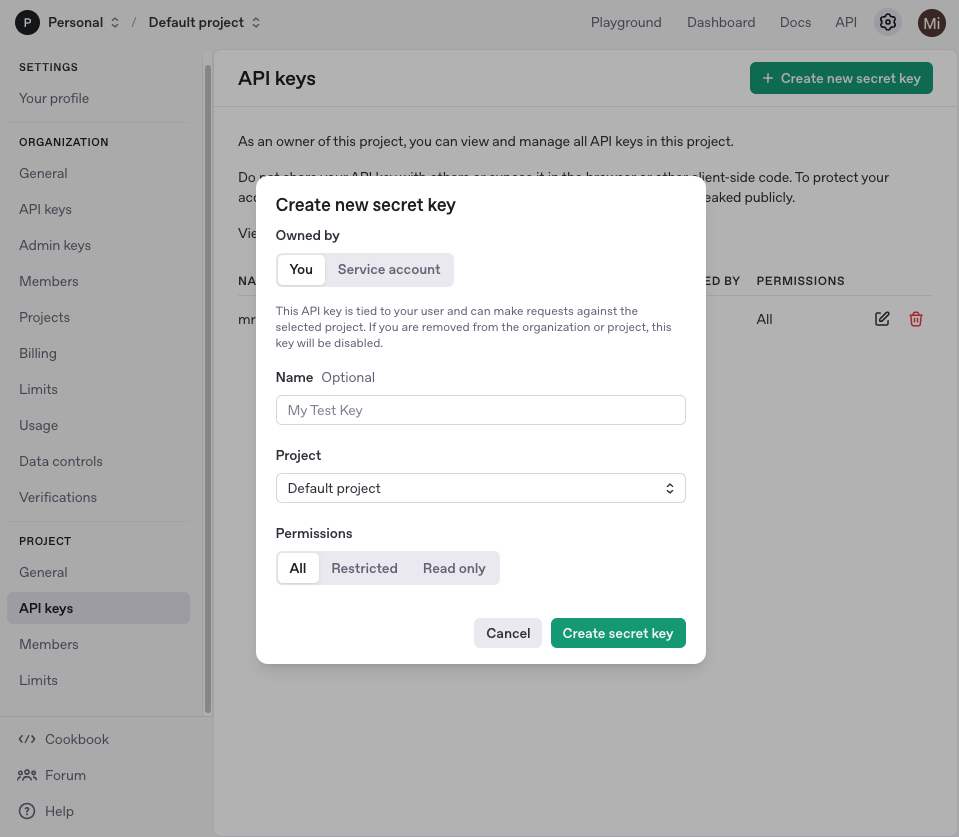Open the Forum people icon link
The image size is (959, 837).
[x=27, y=775]
